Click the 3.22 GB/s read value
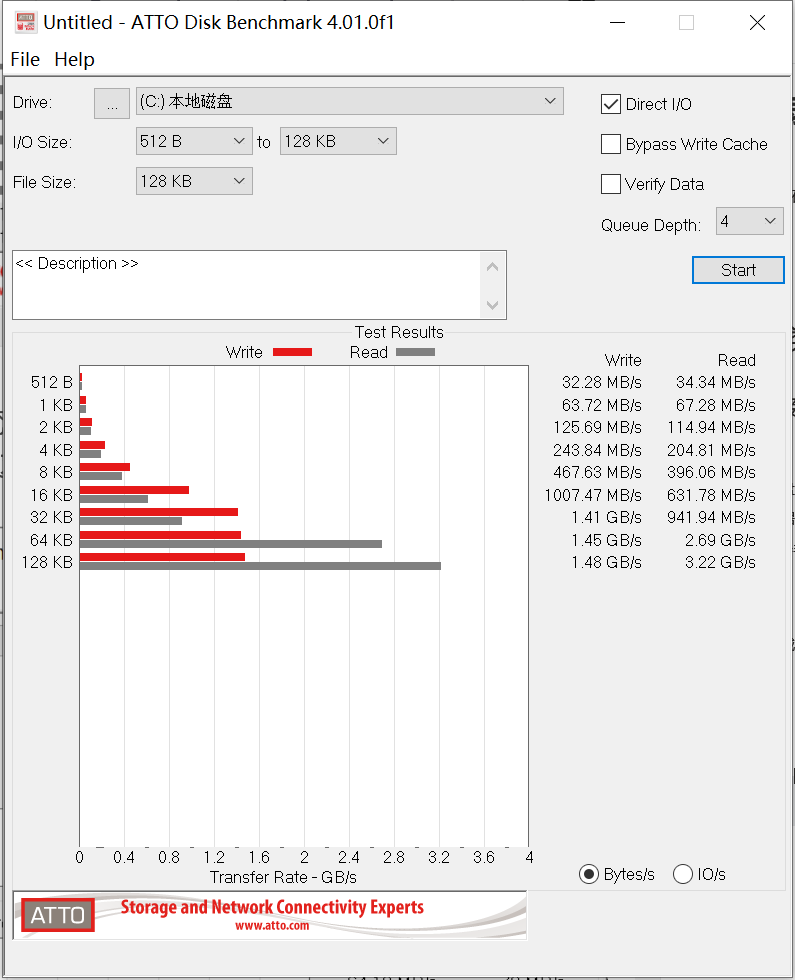This screenshot has height=980, width=795. click(x=720, y=562)
